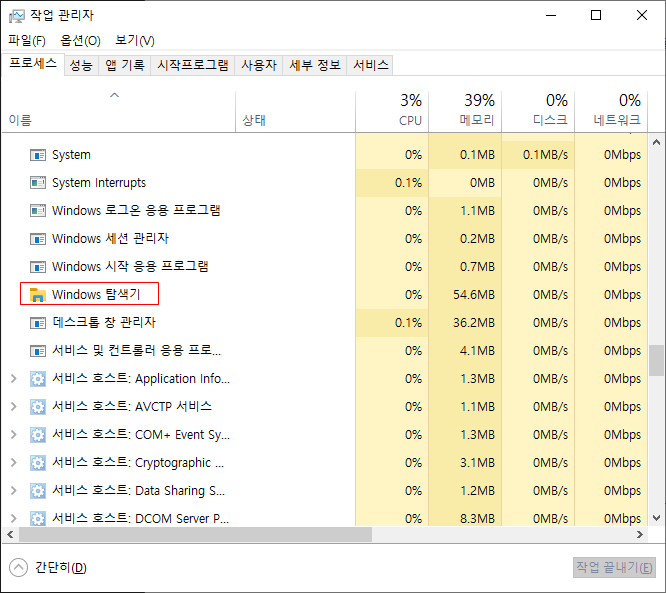Screen dimensions: 666x593
Task: Click the 54.6MB memory value
Action: tap(474, 295)
